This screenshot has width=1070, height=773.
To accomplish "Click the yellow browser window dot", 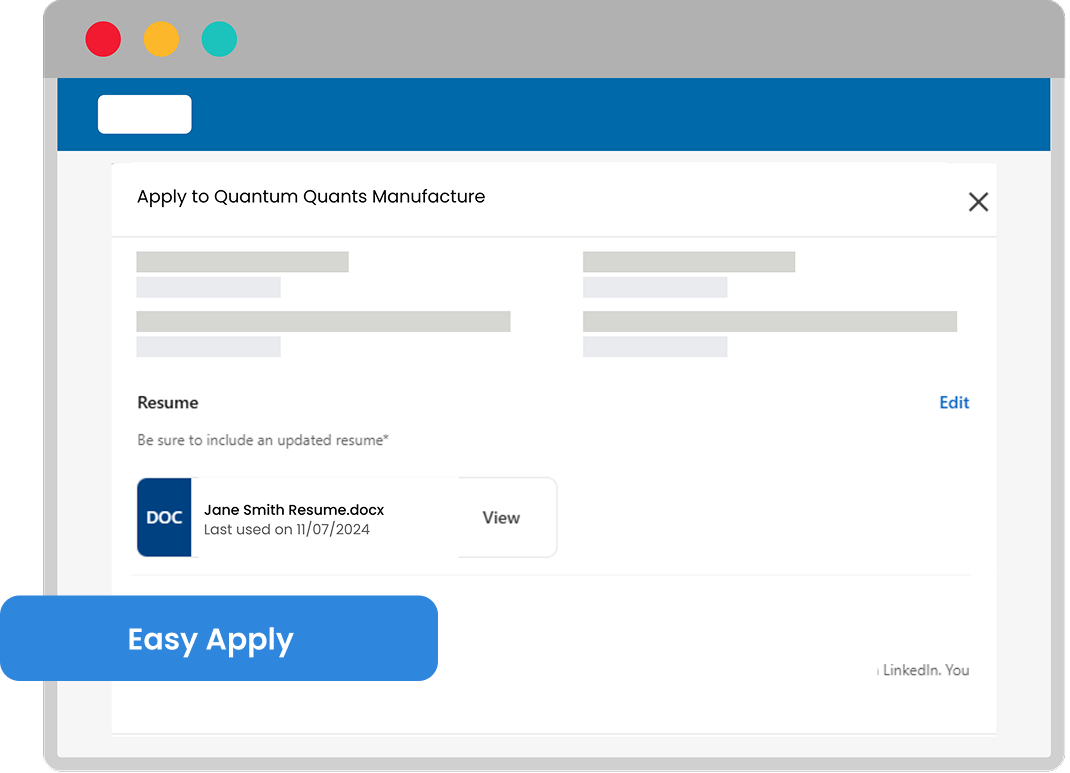I will click(x=161, y=39).
